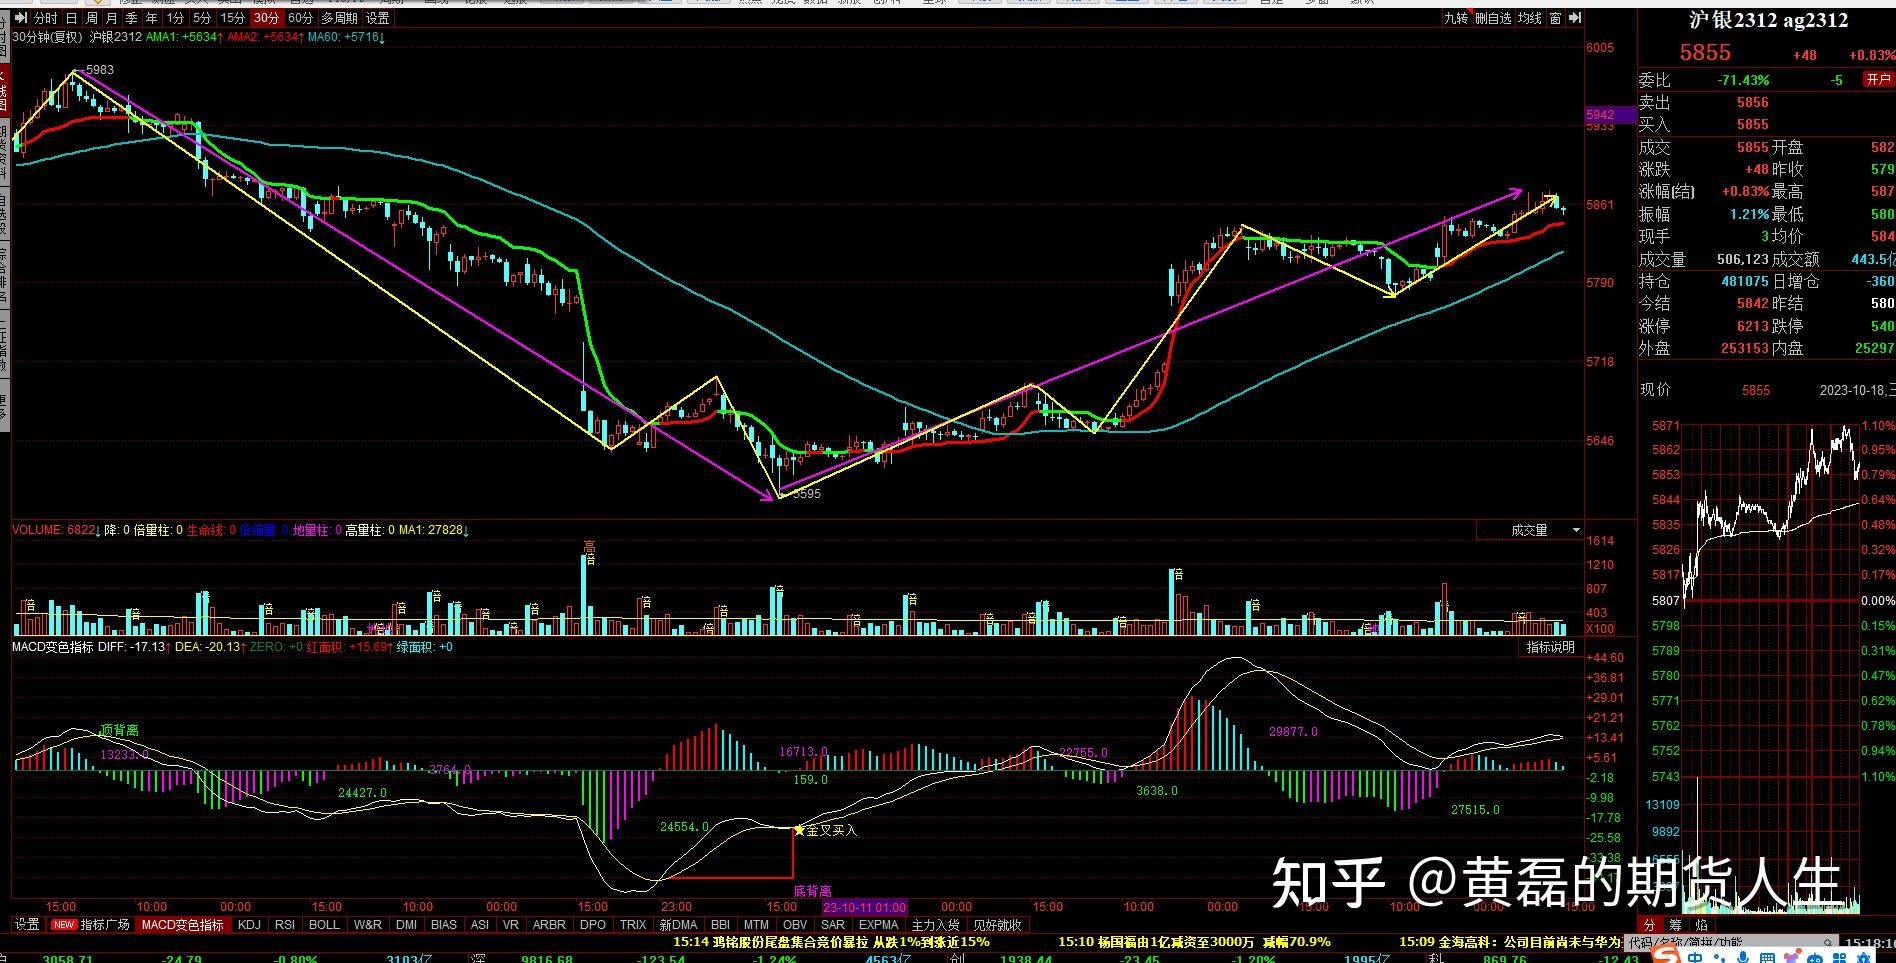Select the 周 weekly period
This screenshot has width=1896, height=963.
pos(92,18)
